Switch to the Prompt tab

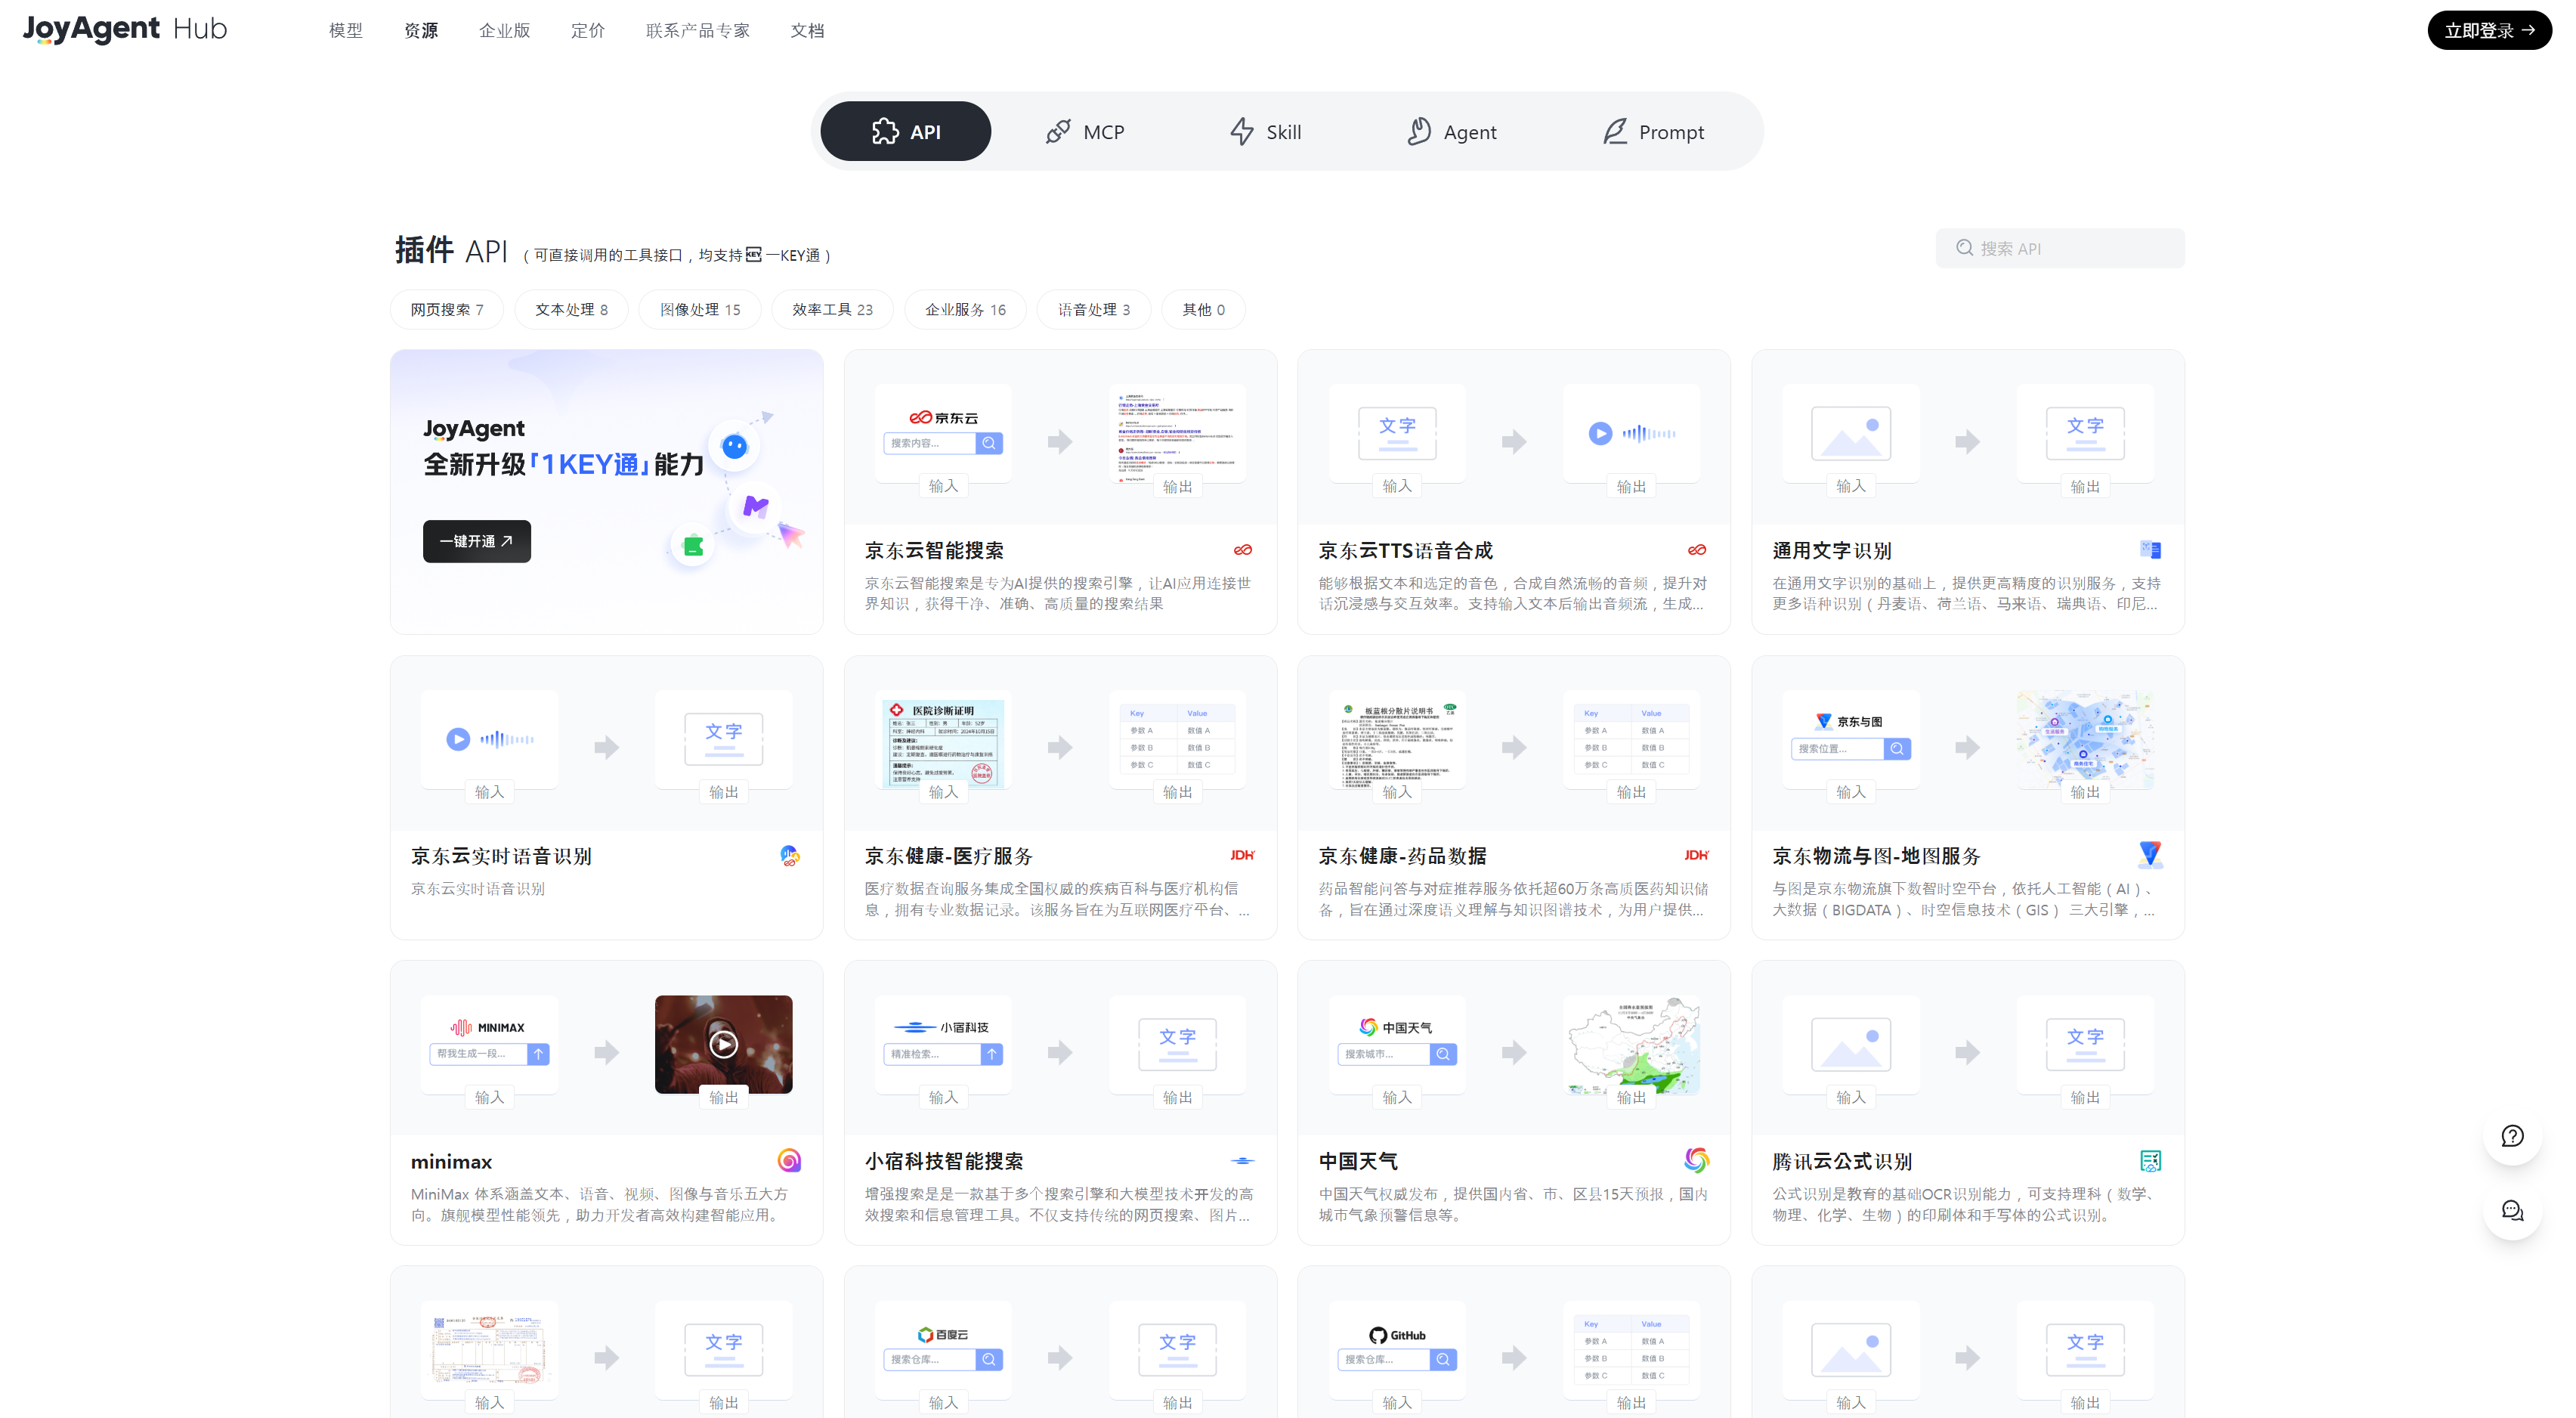tap(1654, 132)
